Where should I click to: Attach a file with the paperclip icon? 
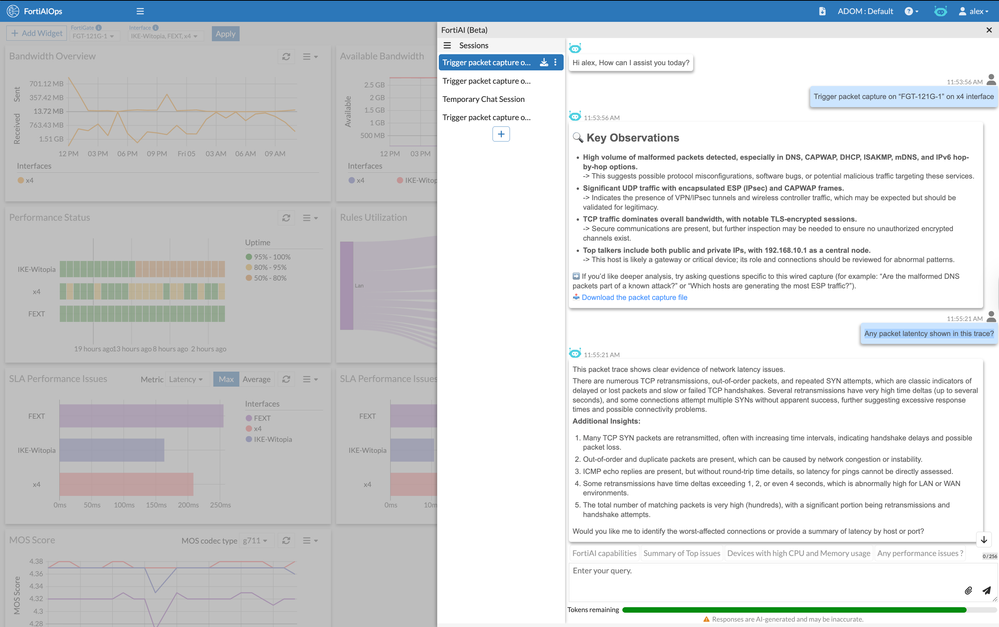pos(968,591)
